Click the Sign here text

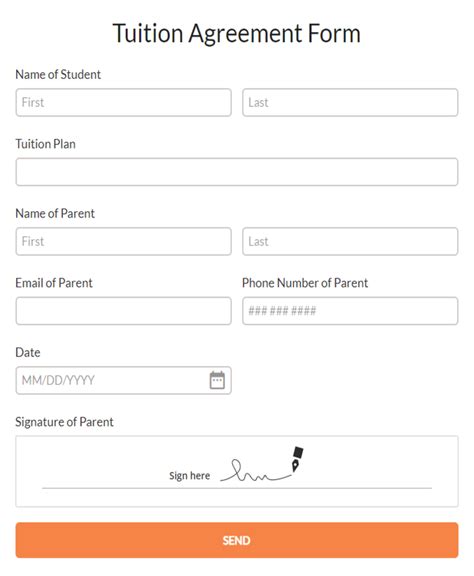coord(190,476)
